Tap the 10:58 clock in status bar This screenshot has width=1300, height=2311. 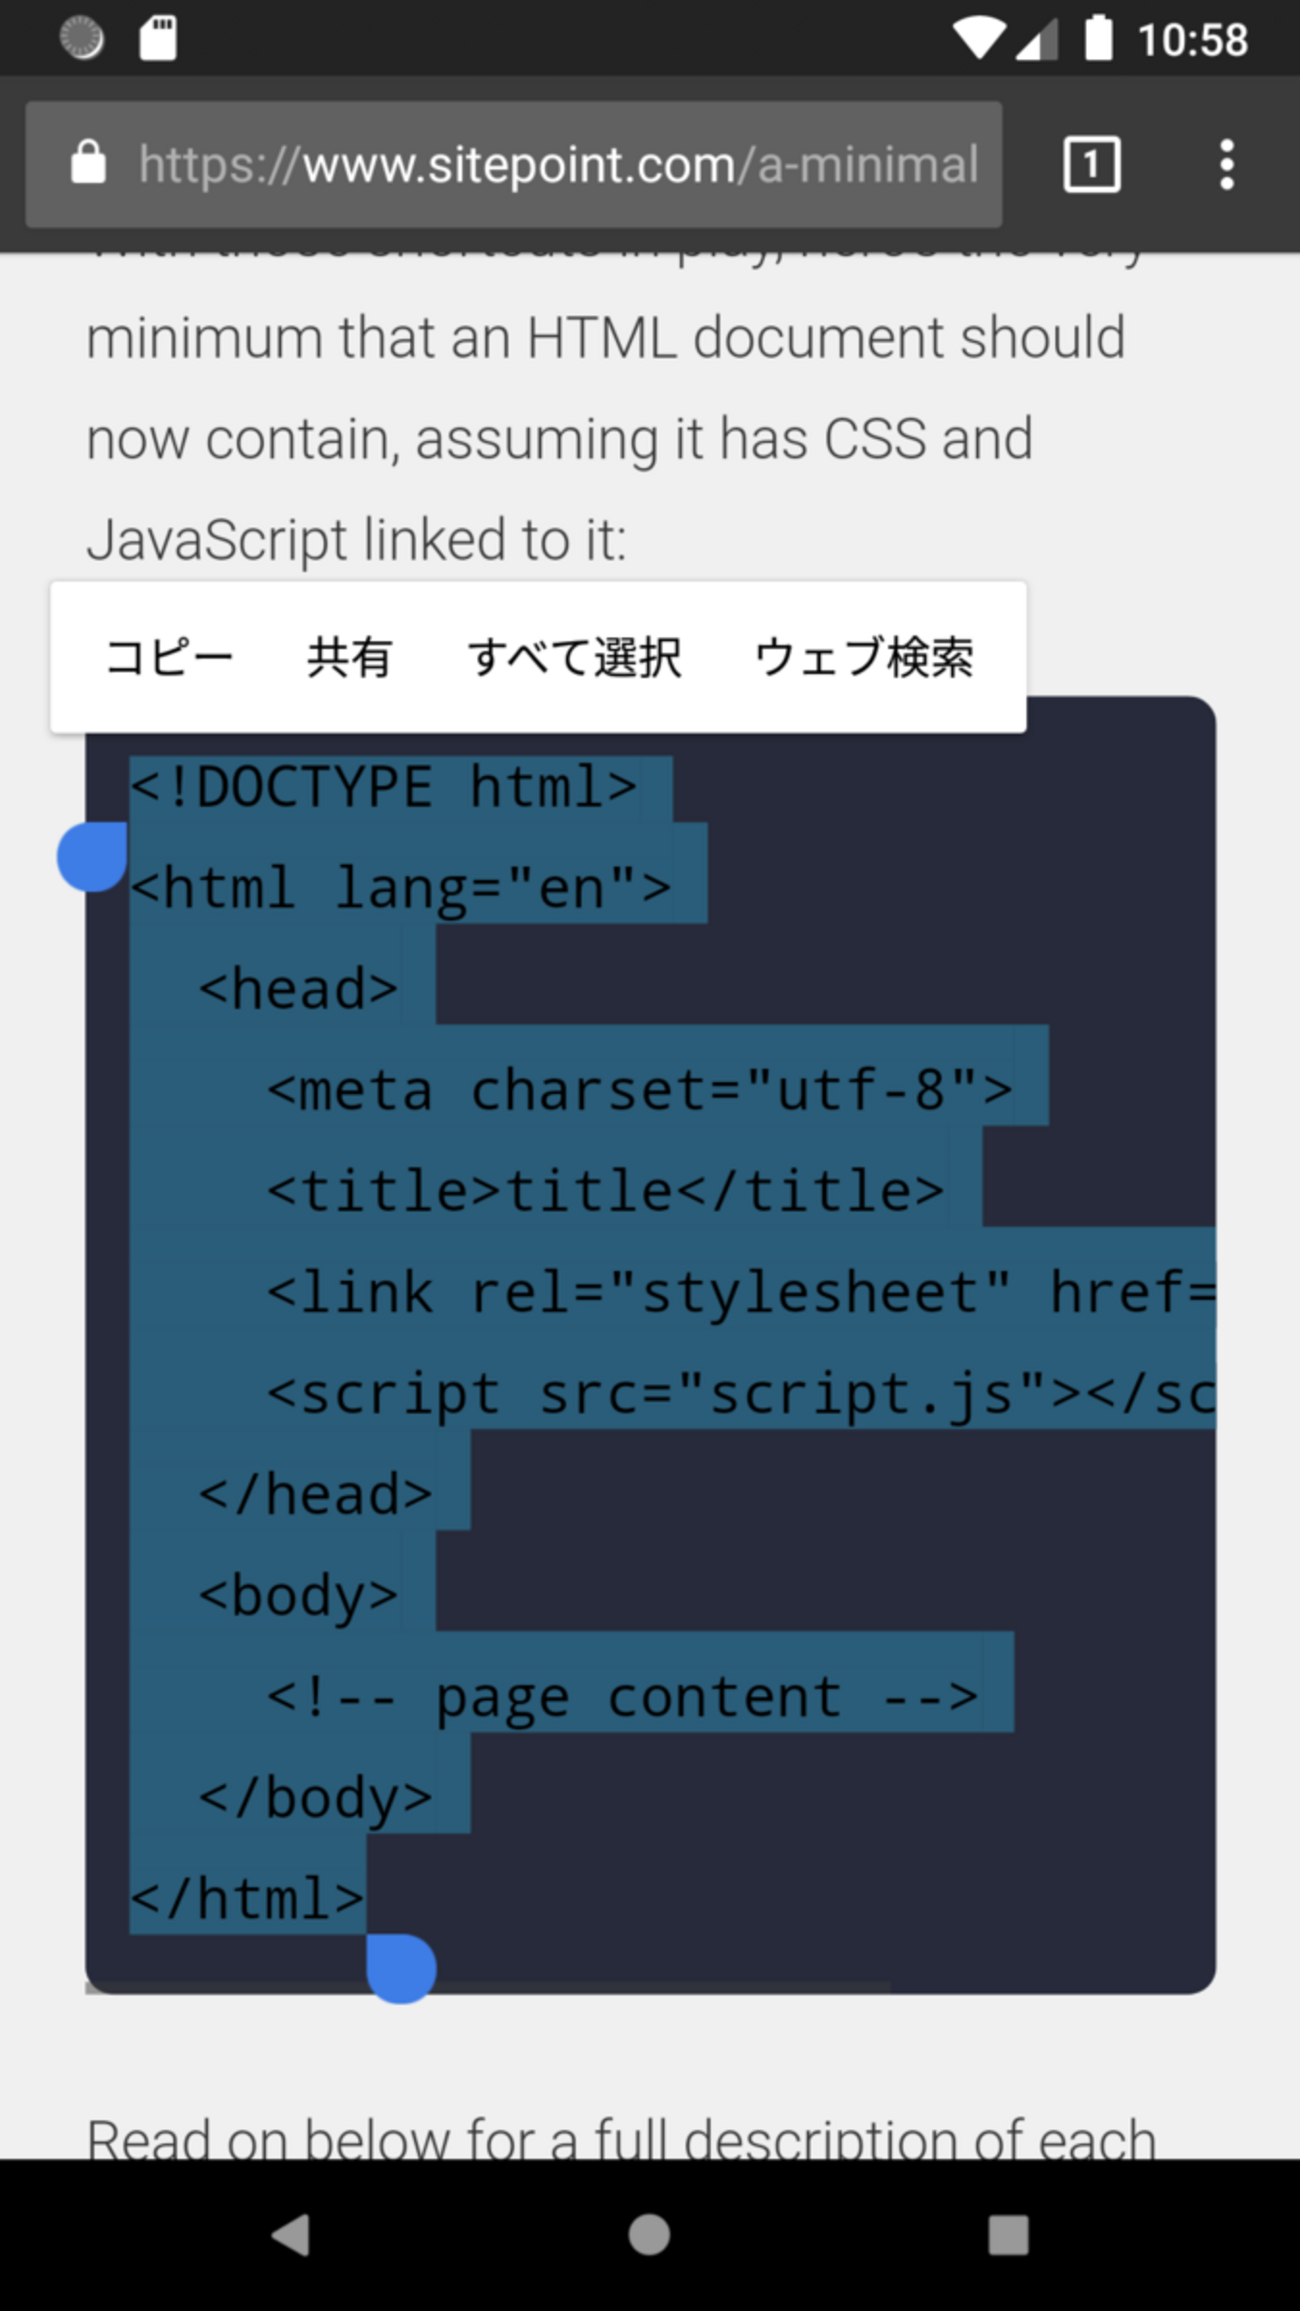click(1192, 40)
